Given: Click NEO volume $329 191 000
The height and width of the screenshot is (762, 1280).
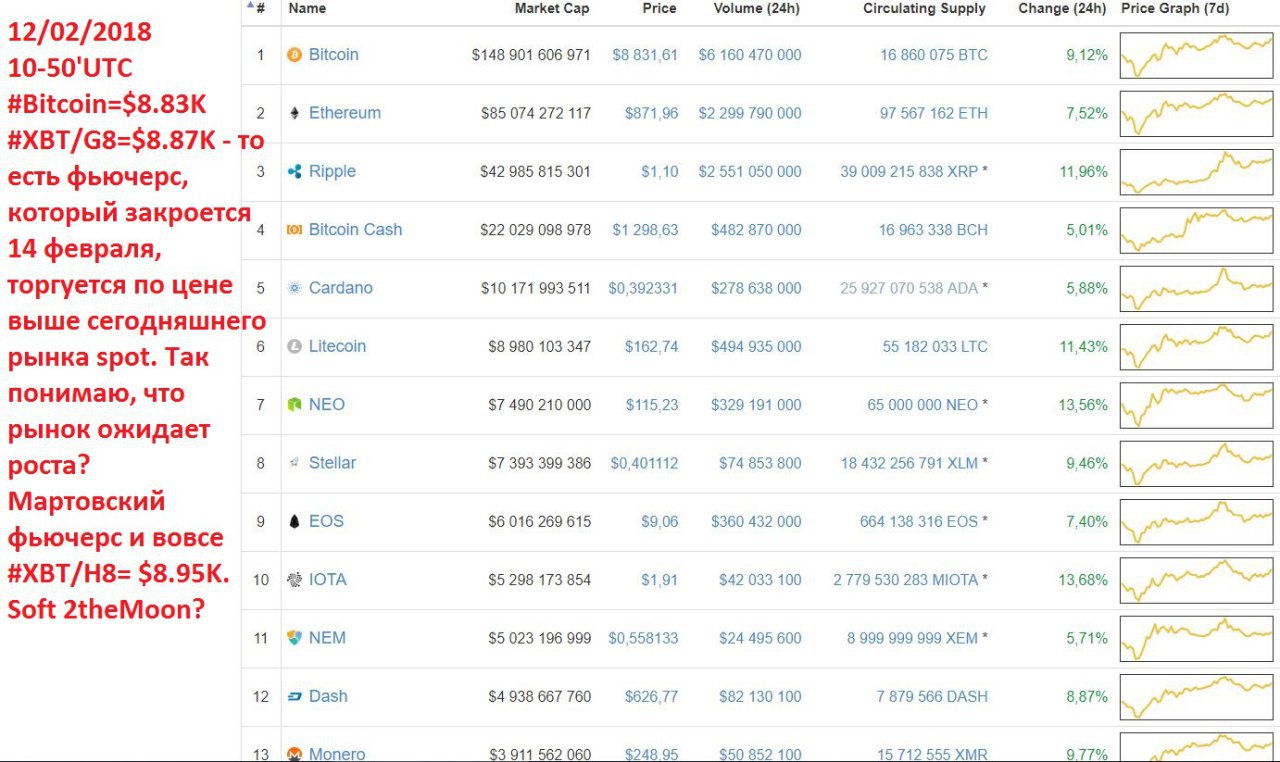Looking at the screenshot, I should coord(756,405).
